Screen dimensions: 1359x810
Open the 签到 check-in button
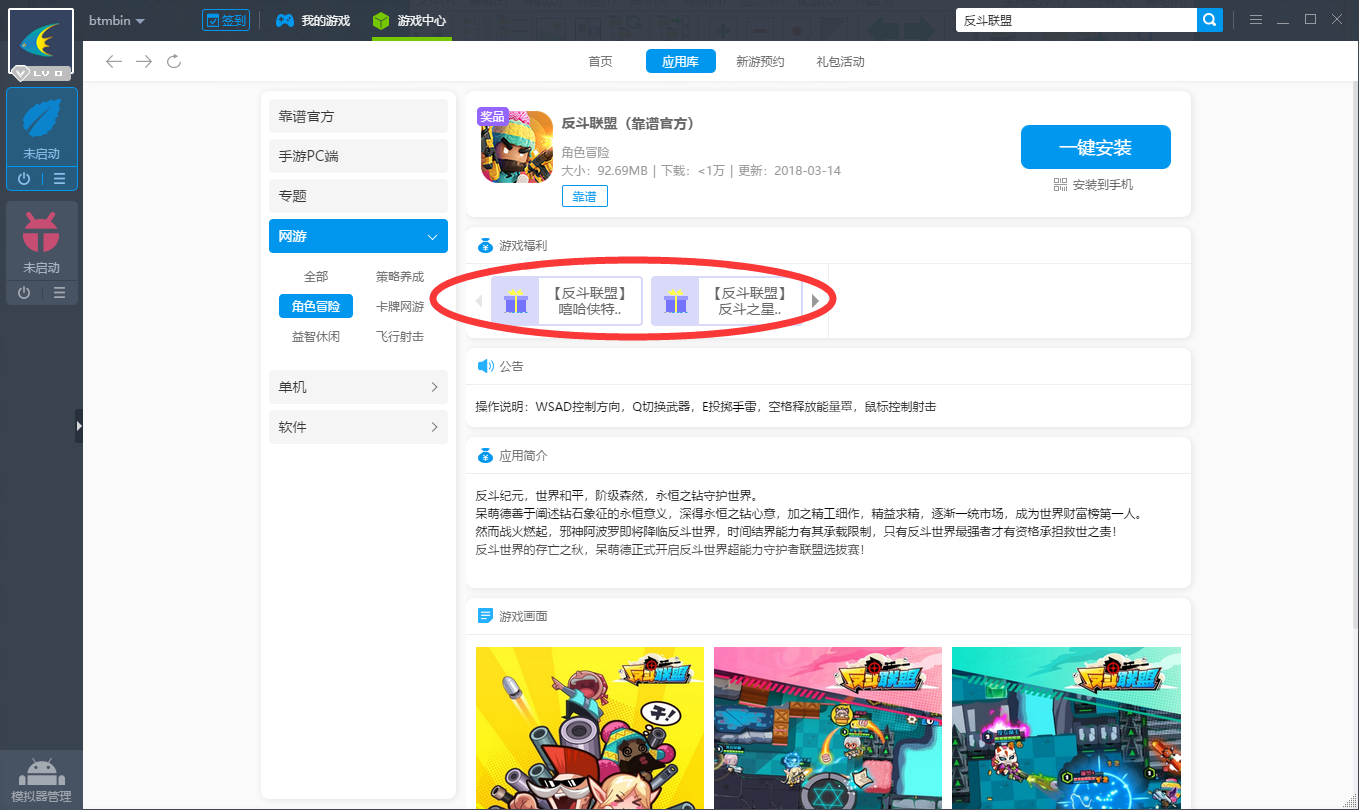226,20
